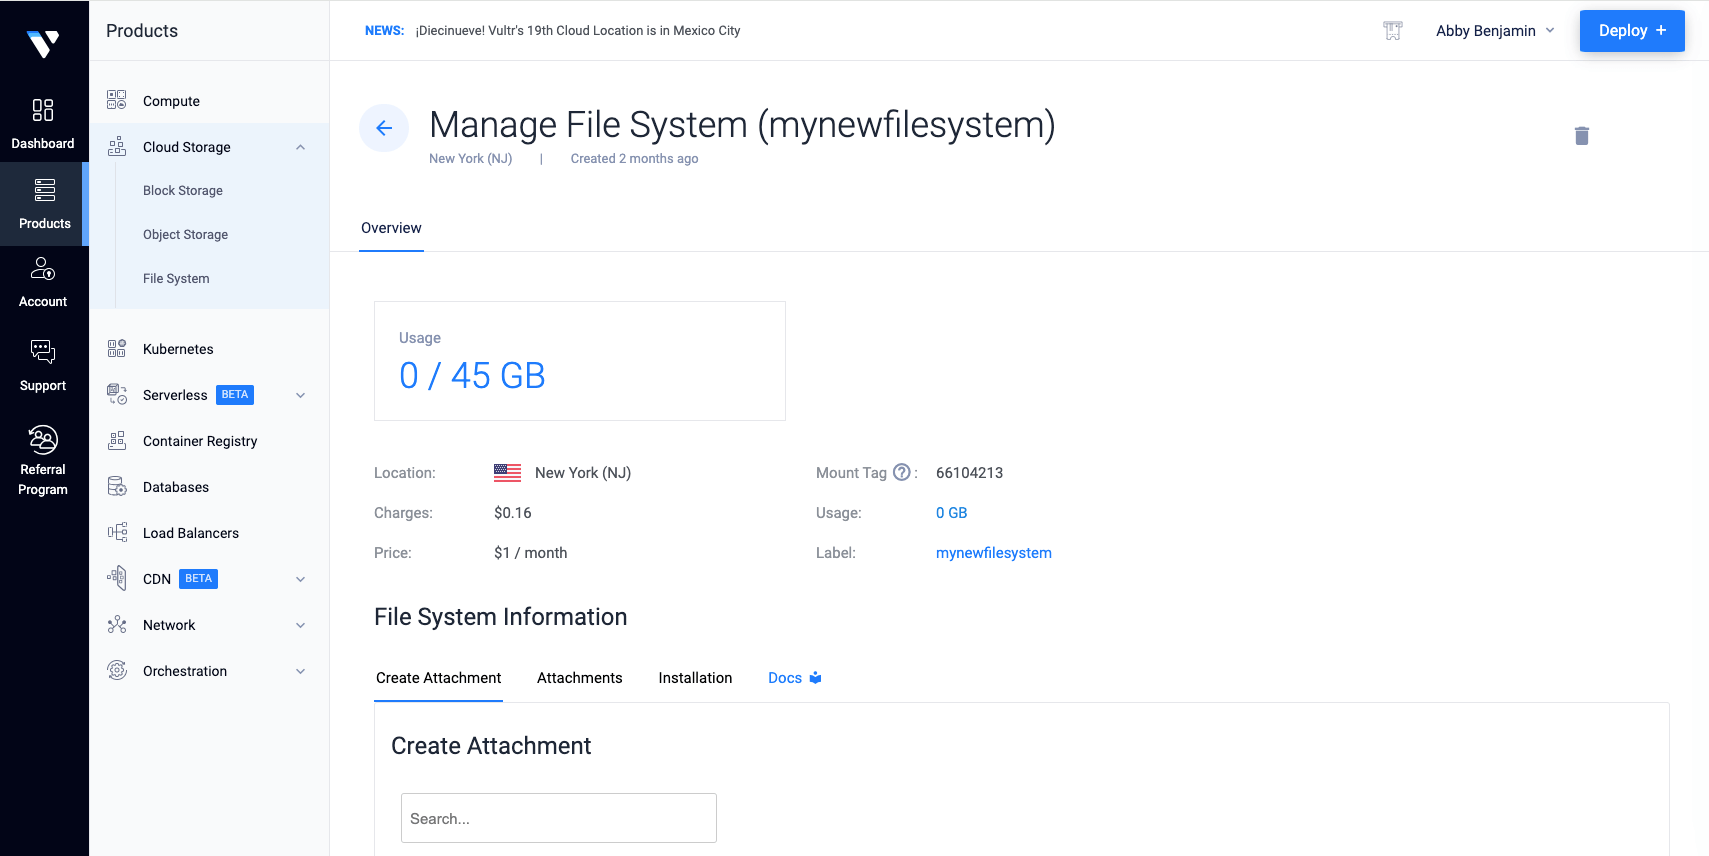This screenshot has height=856, width=1709.
Task: Open the Dashboard section
Action: pos(43,123)
